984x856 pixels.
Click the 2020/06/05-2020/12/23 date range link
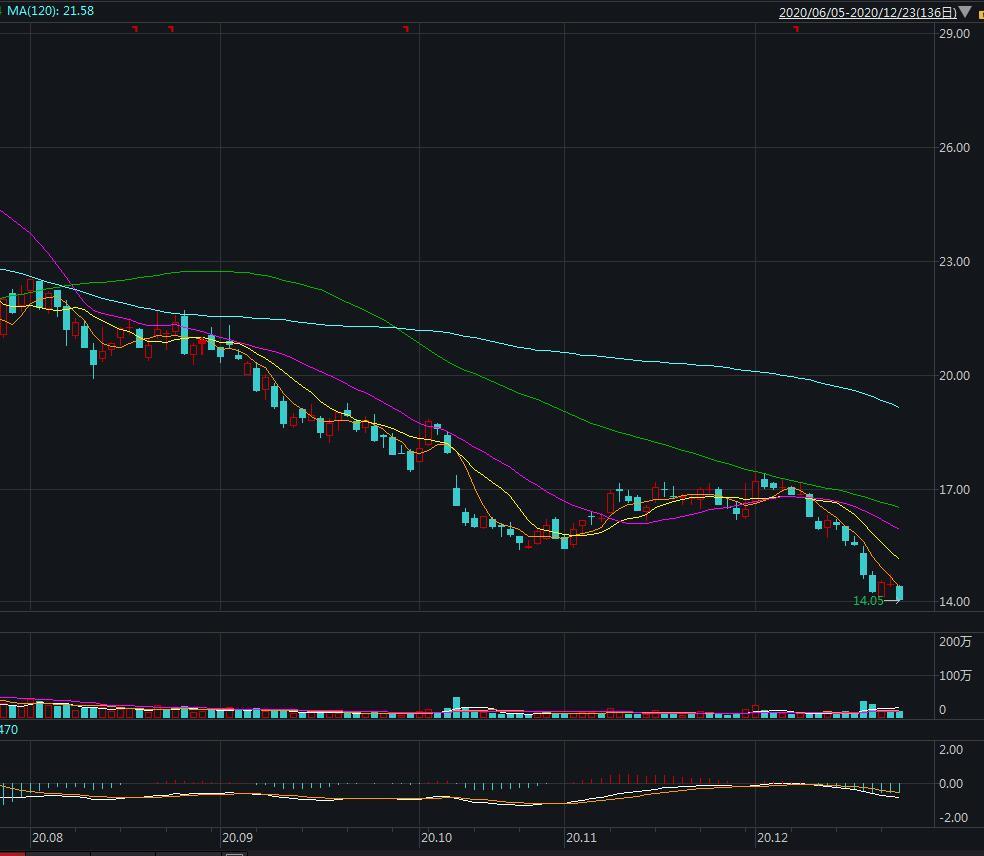click(867, 13)
